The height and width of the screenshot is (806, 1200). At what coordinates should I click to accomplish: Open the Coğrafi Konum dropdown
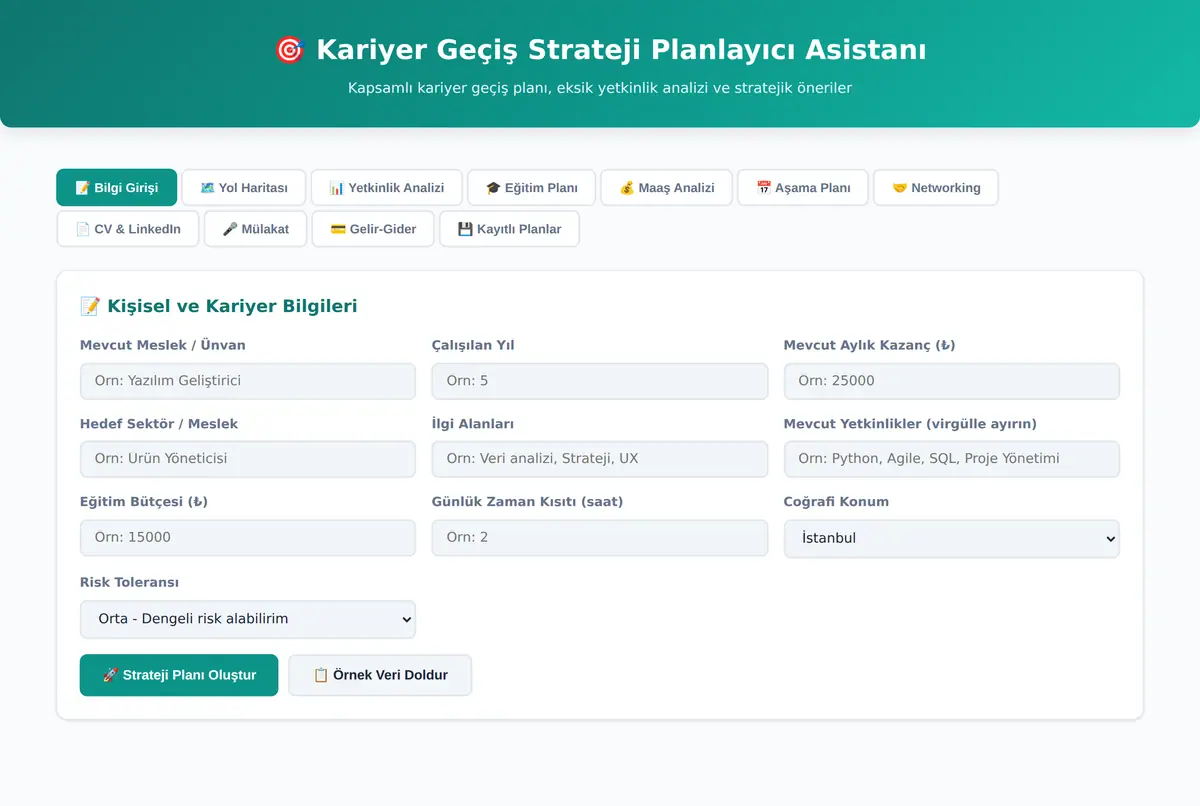click(952, 538)
